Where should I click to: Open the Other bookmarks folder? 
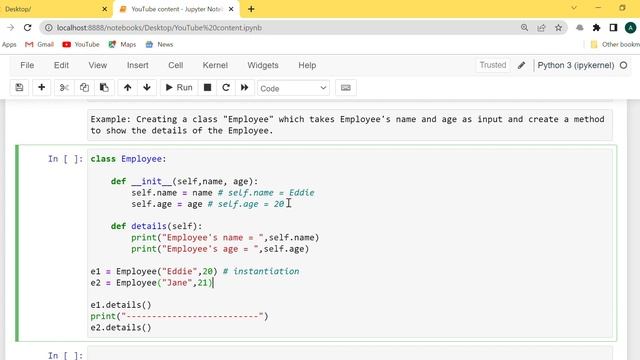615,44
